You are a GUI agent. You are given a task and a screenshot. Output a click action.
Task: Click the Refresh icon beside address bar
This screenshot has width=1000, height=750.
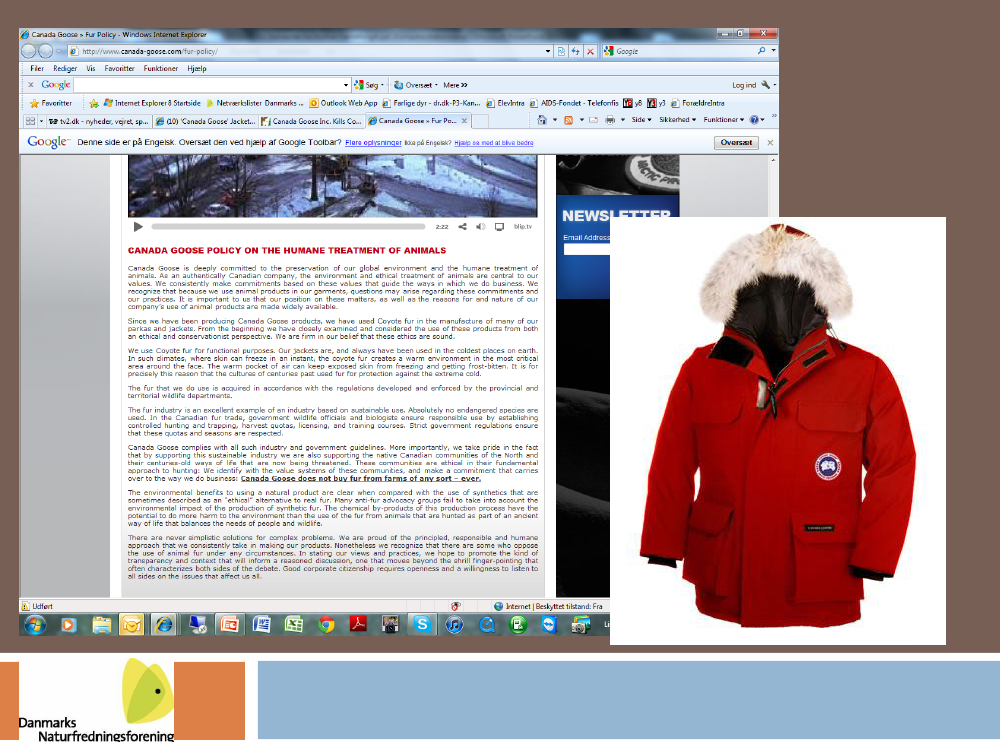click(x=575, y=51)
